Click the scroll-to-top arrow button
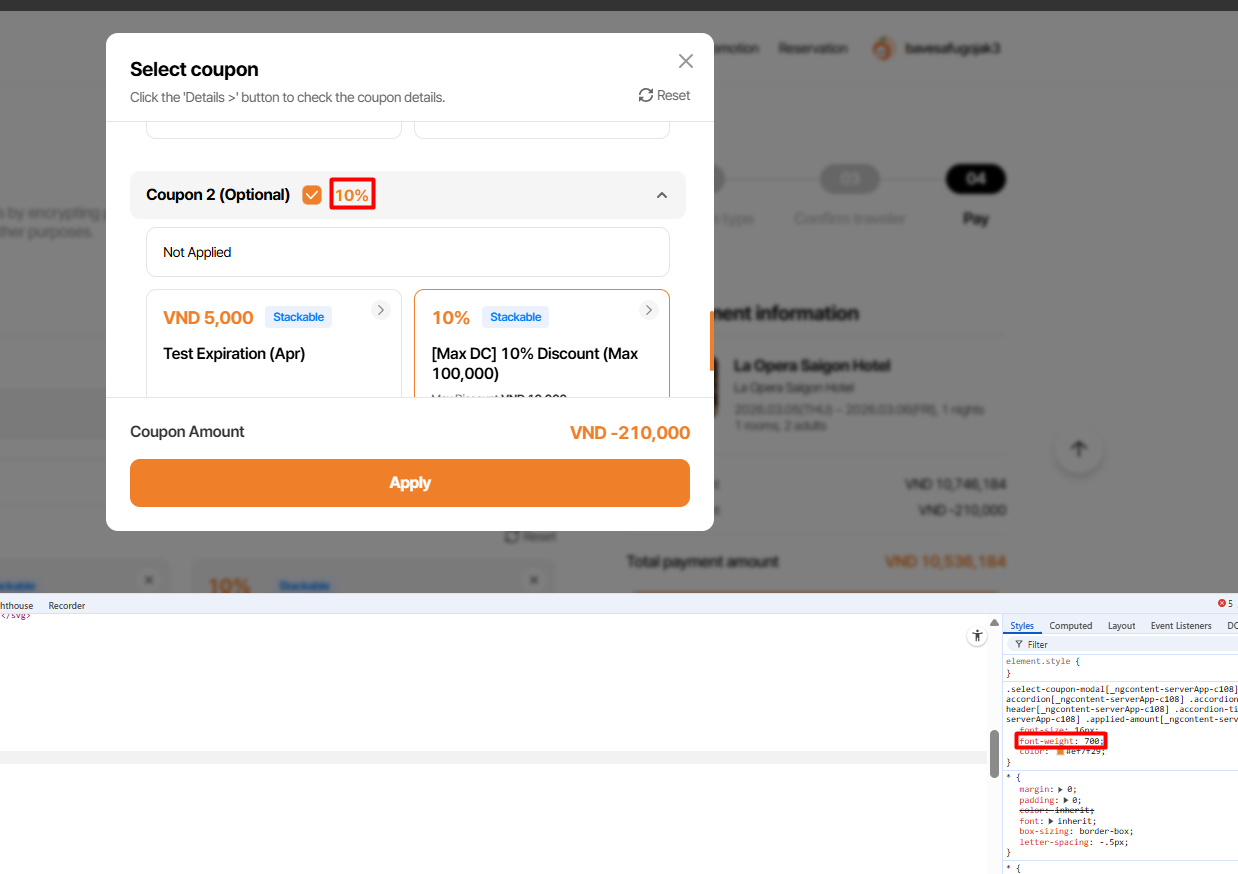Image resolution: width=1238 pixels, height=874 pixels. click(1078, 450)
